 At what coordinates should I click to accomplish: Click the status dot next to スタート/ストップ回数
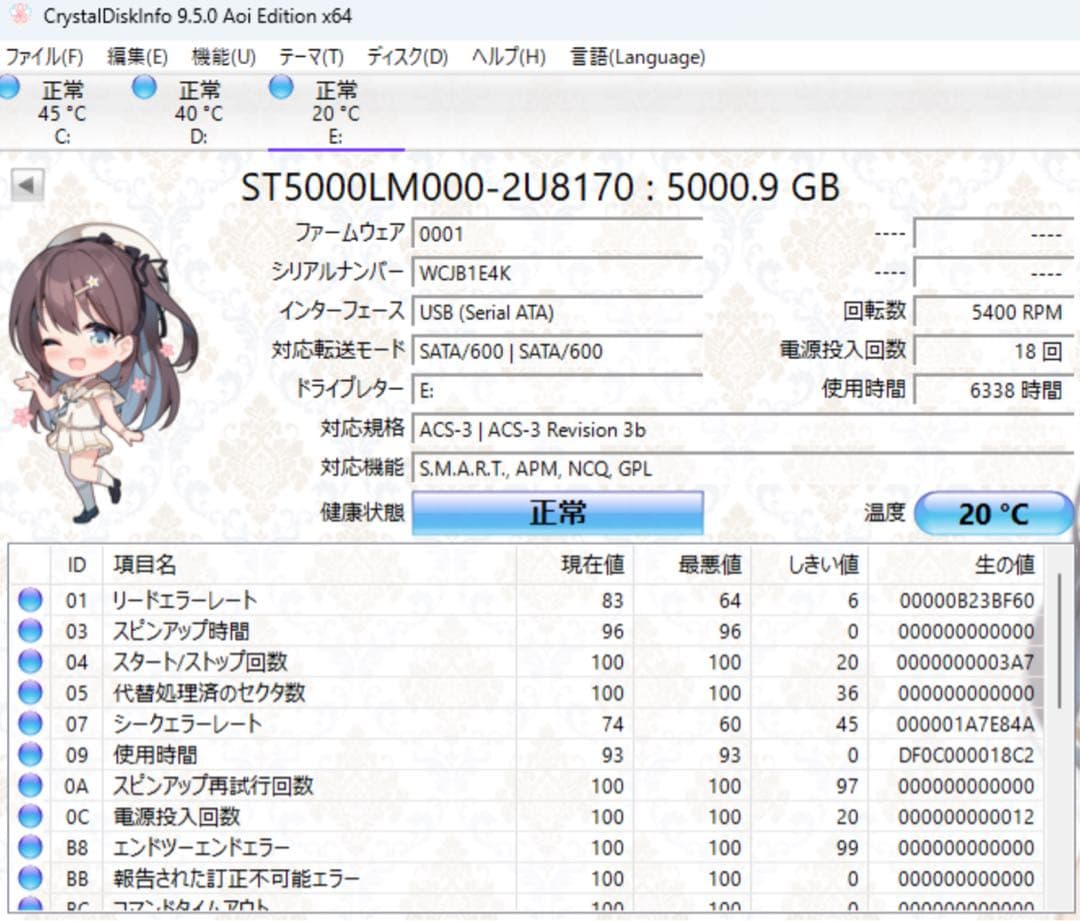[x=30, y=661]
